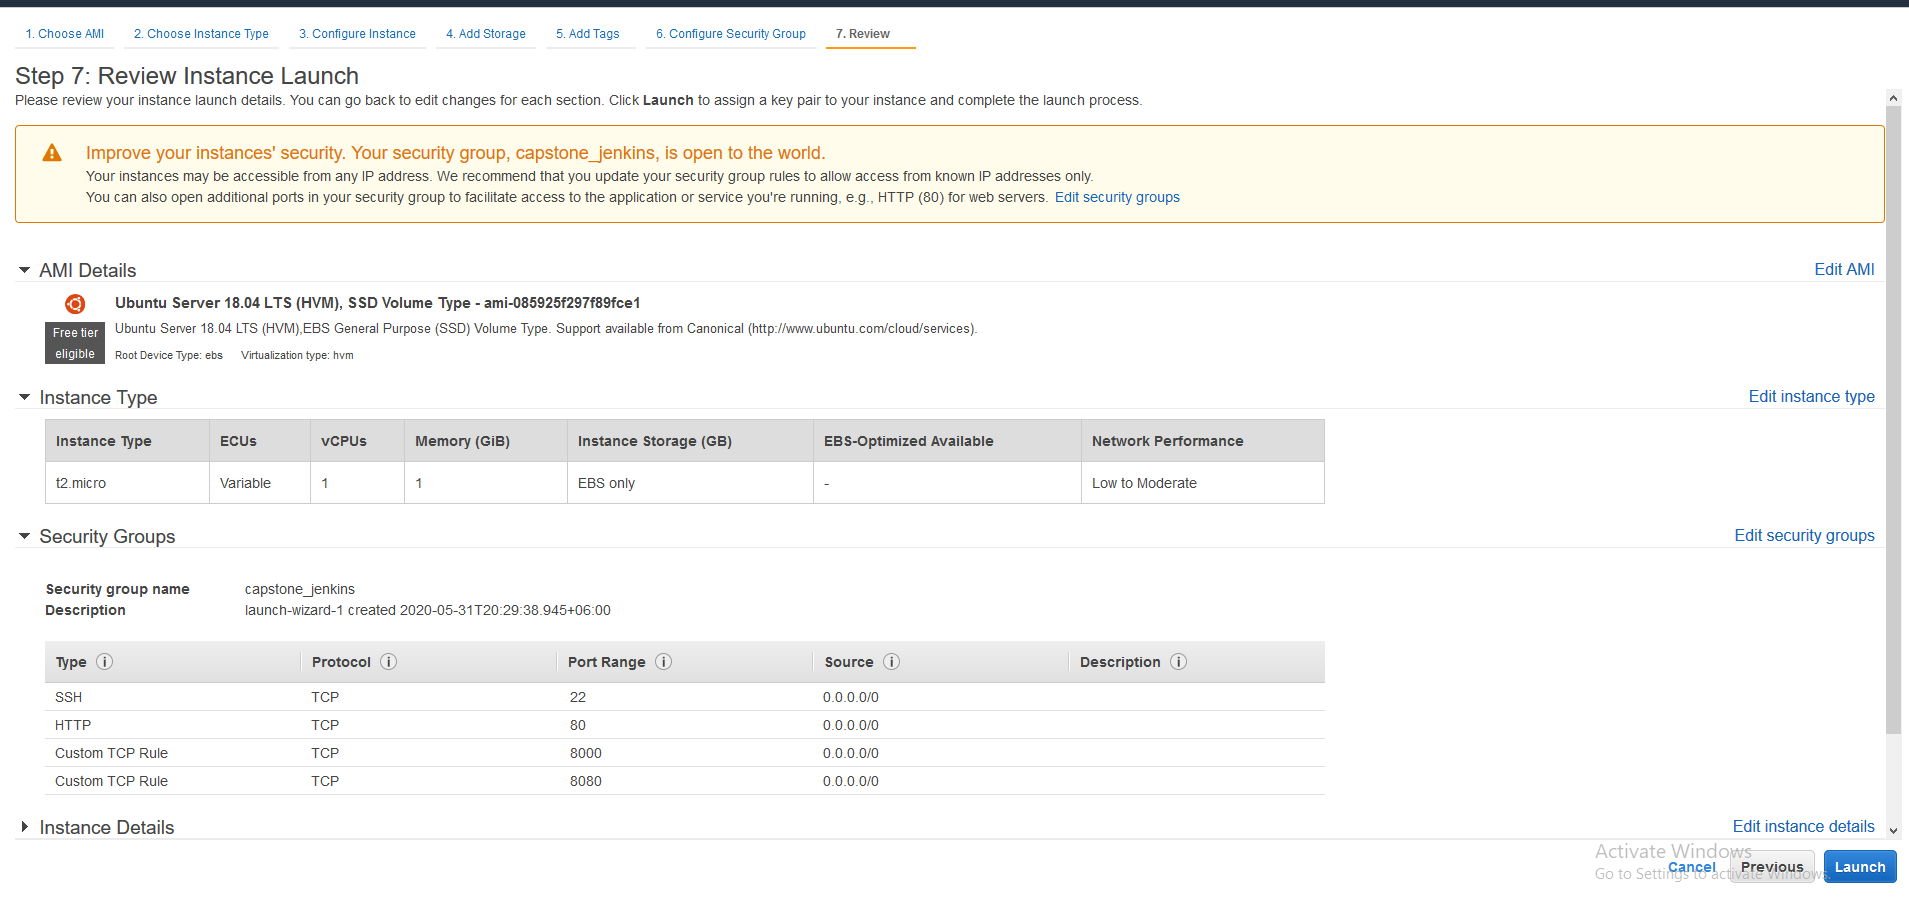1909x902 pixels.
Task: Switch to step 3 Configure Instance tab
Action: click(x=357, y=34)
